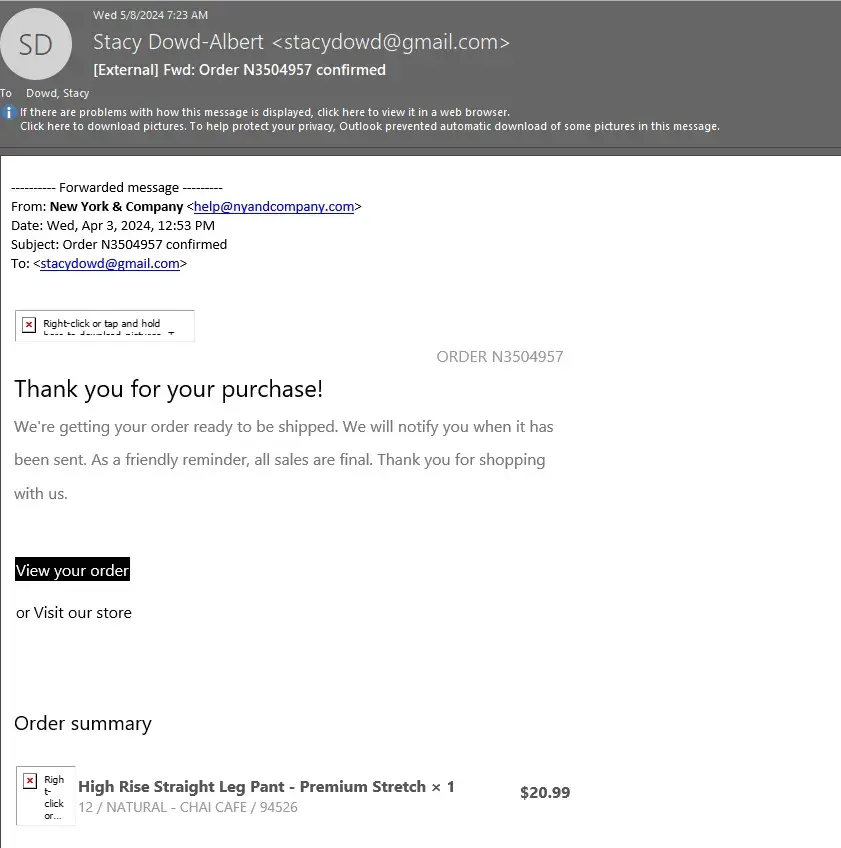Click the blue information icon in the infobar

9,113
